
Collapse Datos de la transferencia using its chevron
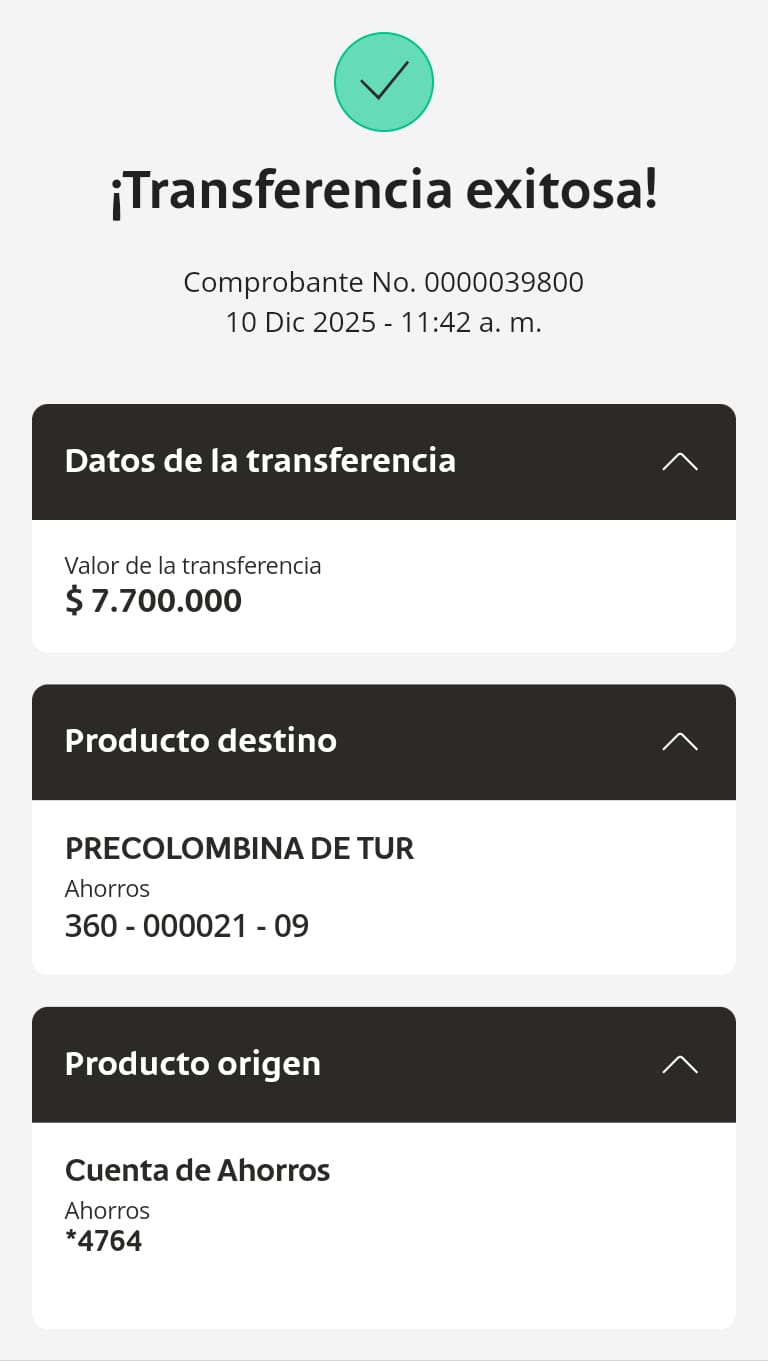680,462
